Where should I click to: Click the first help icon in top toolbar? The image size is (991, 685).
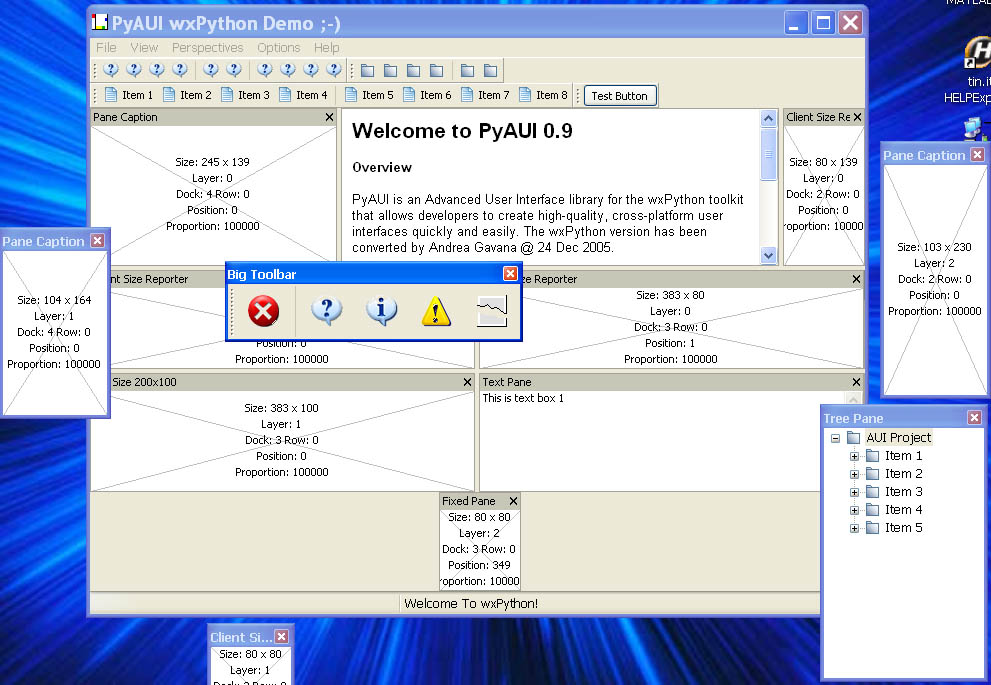[x=111, y=70]
